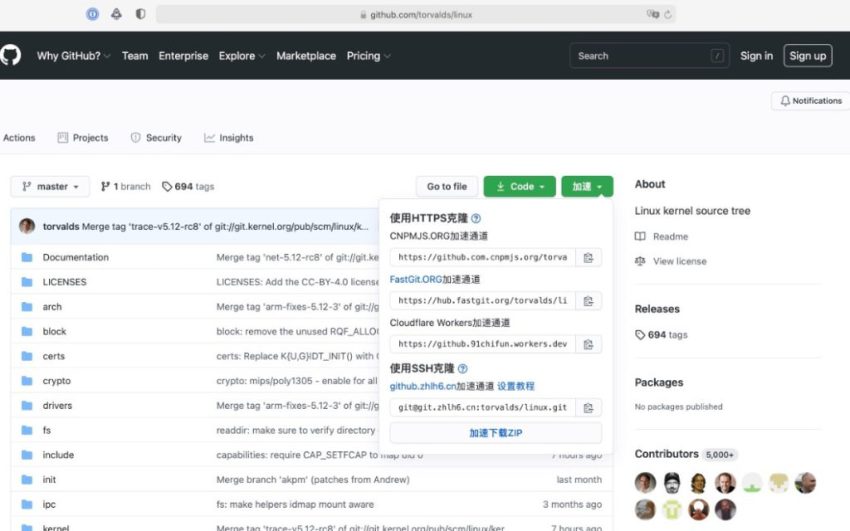Image resolution: width=850 pixels, height=531 pixels.
Task: Click the translate icon in address bar
Action: coord(653,14)
